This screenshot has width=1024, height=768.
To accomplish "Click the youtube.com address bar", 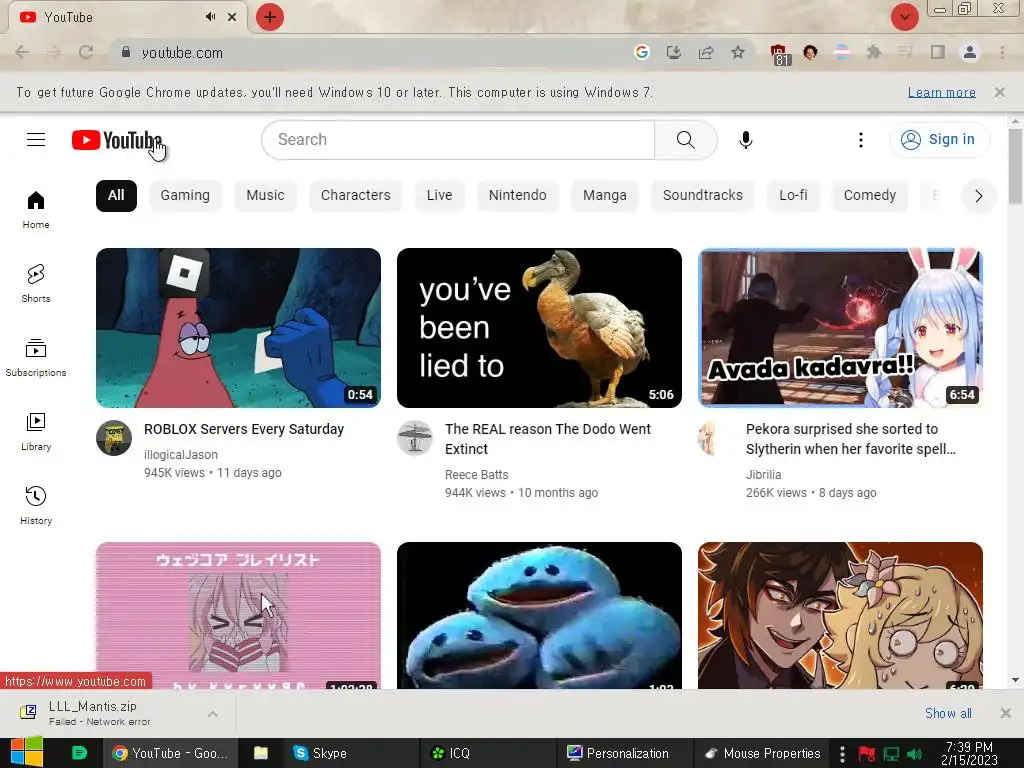I will 372,52.
